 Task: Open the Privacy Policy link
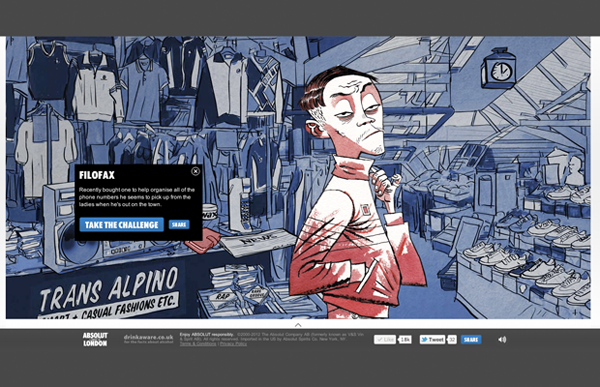coord(233,344)
